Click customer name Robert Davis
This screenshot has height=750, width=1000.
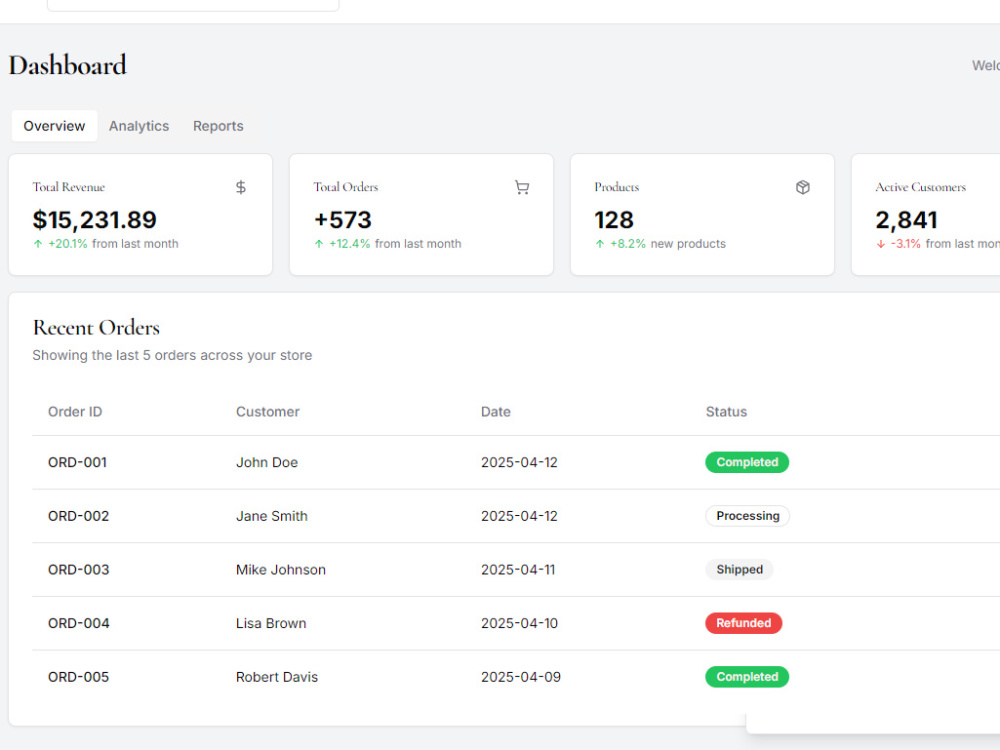(x=277, y=676)
